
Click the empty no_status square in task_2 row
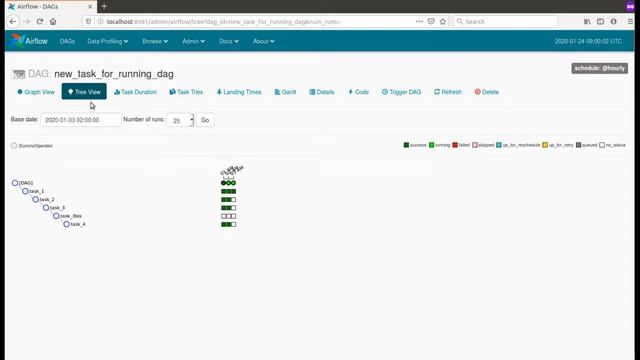click(x=234, y=200)
